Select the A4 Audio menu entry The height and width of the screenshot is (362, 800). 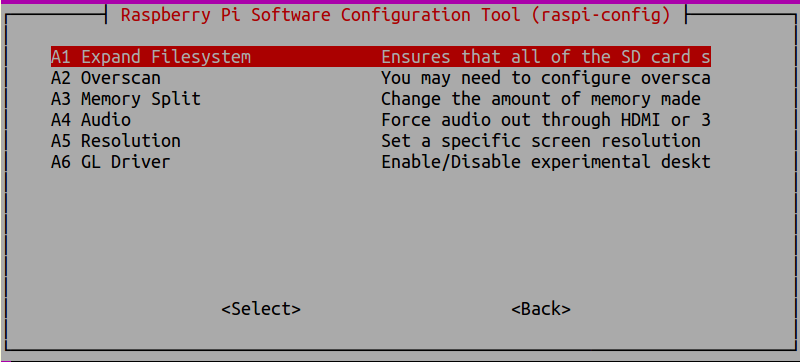pos(380,120)
